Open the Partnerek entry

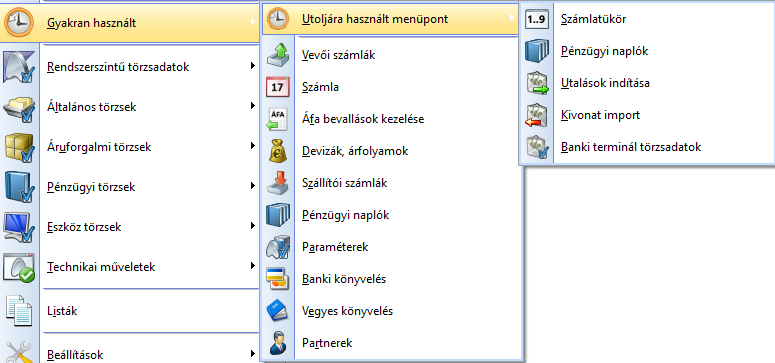[x=392, y=343]
